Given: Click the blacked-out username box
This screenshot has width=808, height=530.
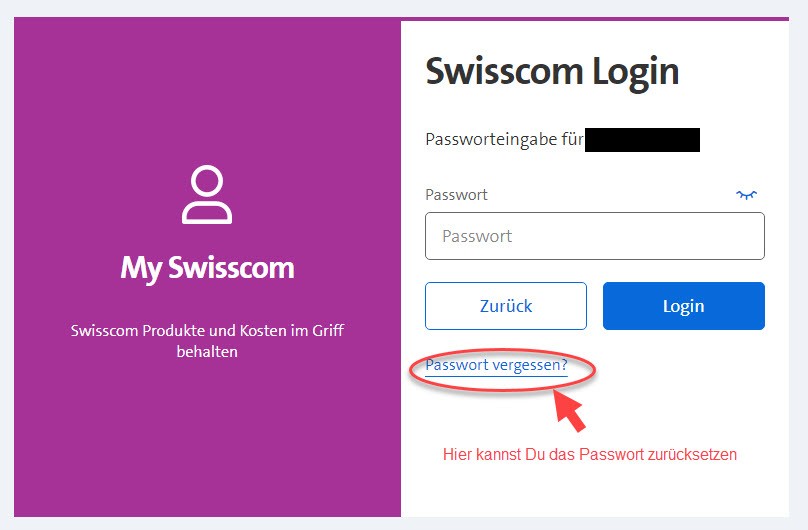Looking at the screenshot, I should (x=642, y=140).
